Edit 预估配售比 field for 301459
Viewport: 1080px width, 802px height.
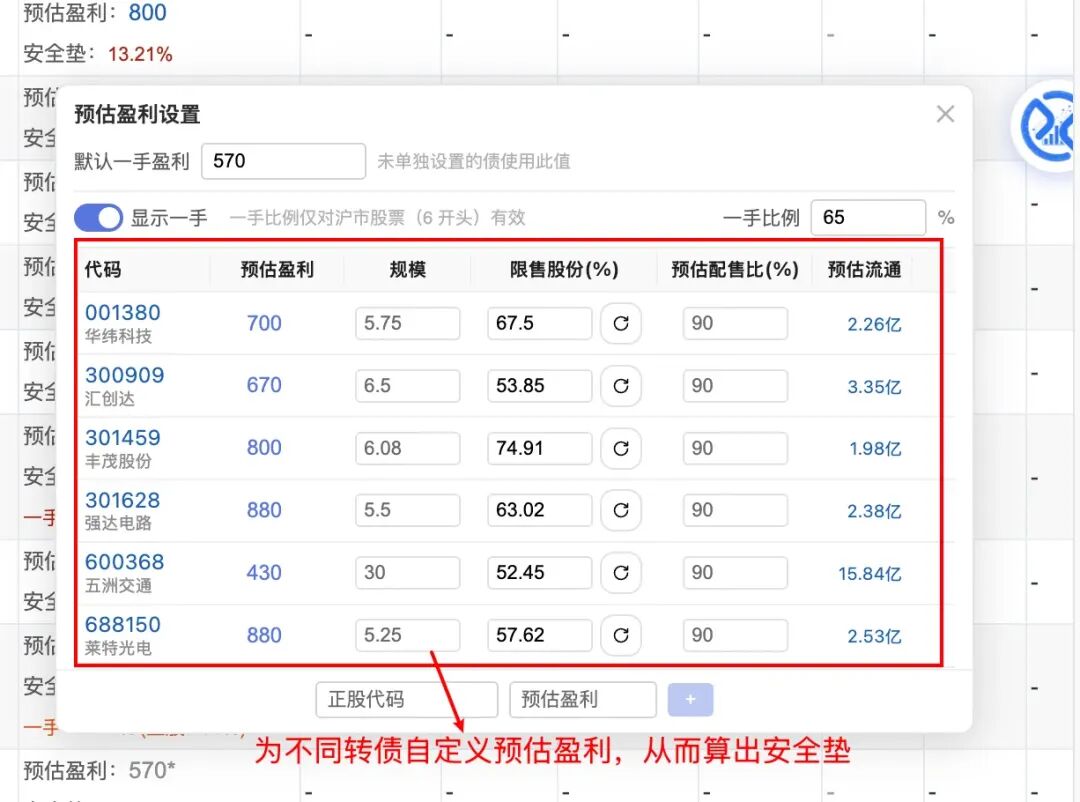pos(735,449)
